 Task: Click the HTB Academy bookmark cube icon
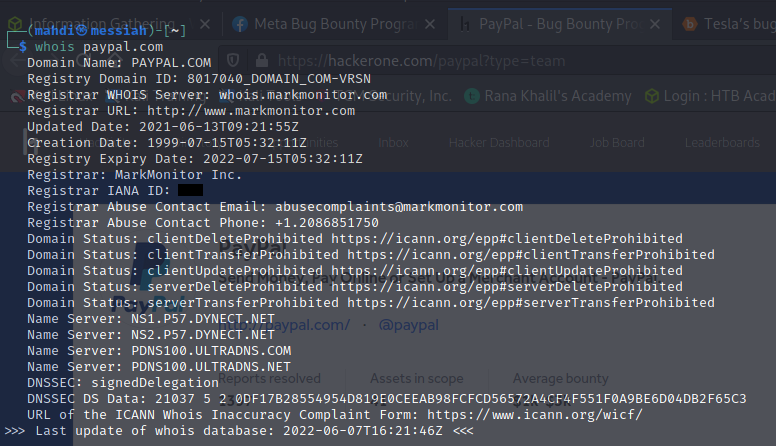click(x=652, y=96)
